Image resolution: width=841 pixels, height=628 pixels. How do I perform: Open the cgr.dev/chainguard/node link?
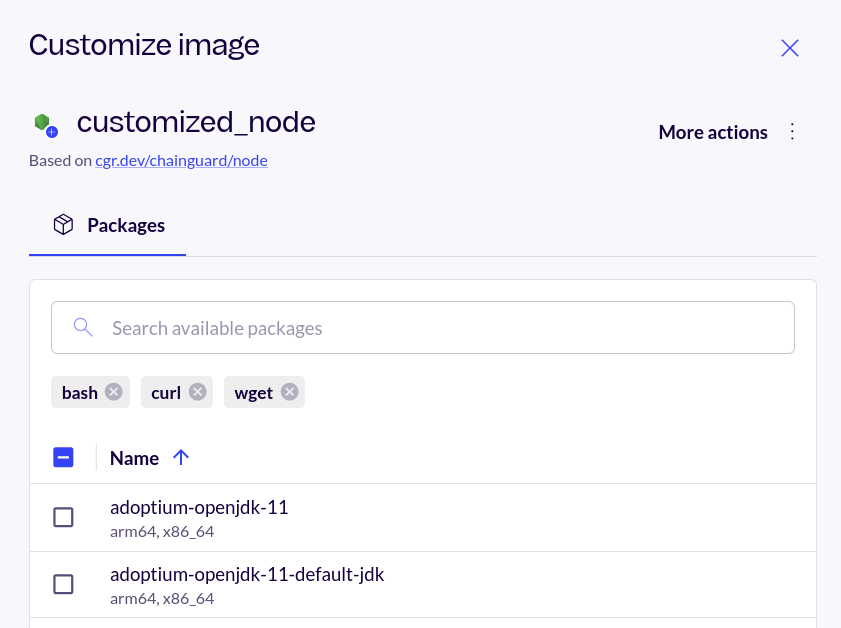pyautogui.click(x=181, y=160)
